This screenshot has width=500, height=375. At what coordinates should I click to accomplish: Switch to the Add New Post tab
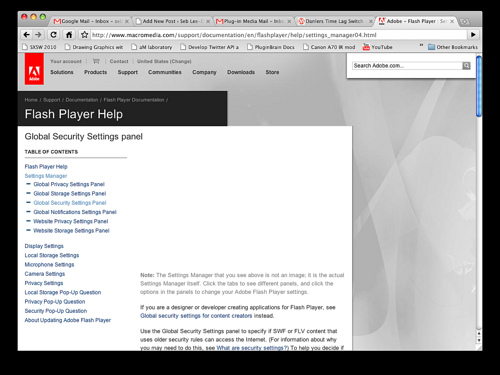pos(172,21)
